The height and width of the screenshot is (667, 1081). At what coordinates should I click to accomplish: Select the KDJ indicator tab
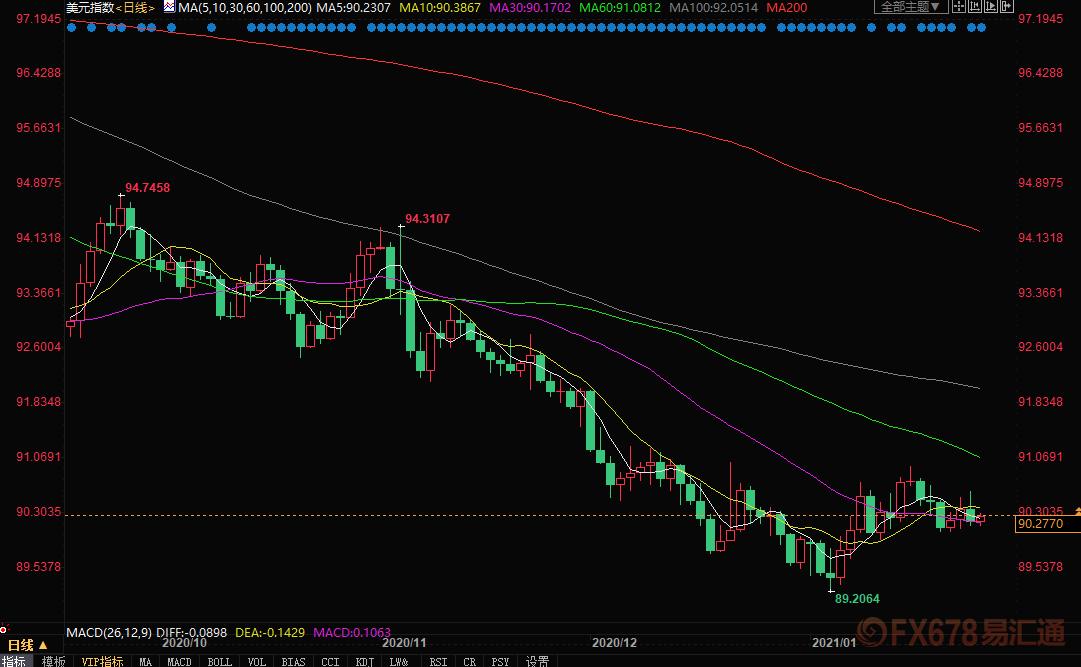365,661
